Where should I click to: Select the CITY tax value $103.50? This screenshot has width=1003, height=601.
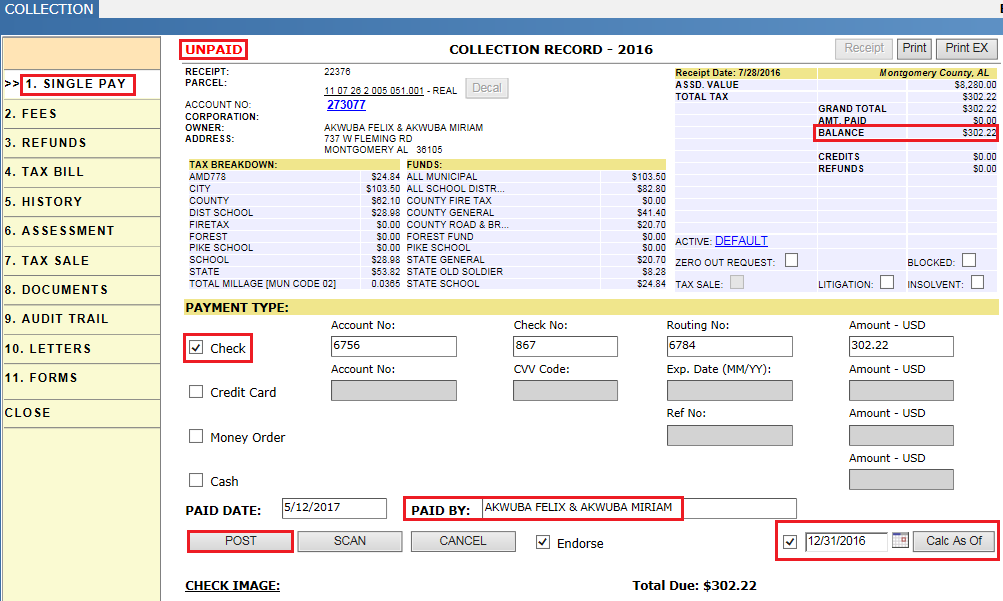383,189
